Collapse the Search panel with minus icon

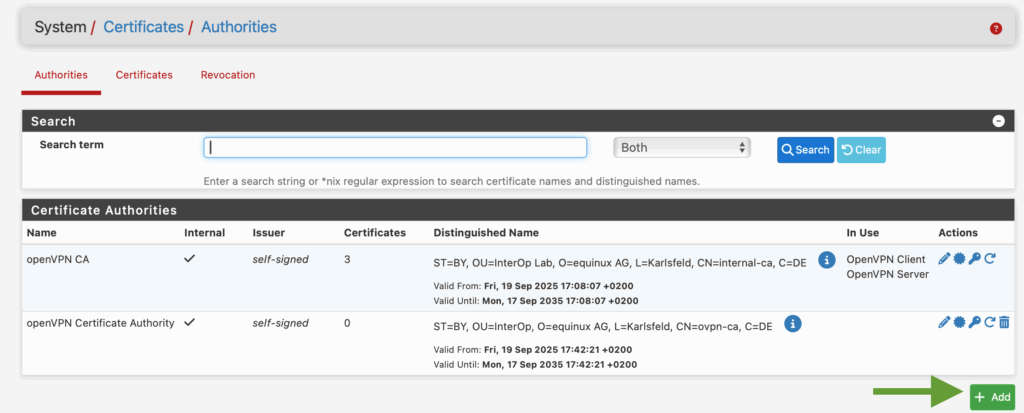coord(997,121)
